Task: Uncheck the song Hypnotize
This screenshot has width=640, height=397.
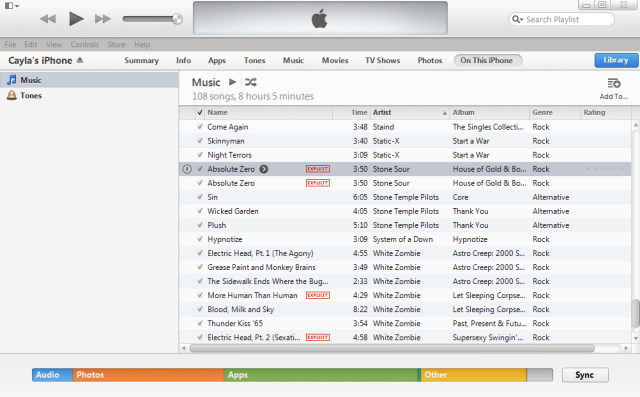Action: click(200, 239)
